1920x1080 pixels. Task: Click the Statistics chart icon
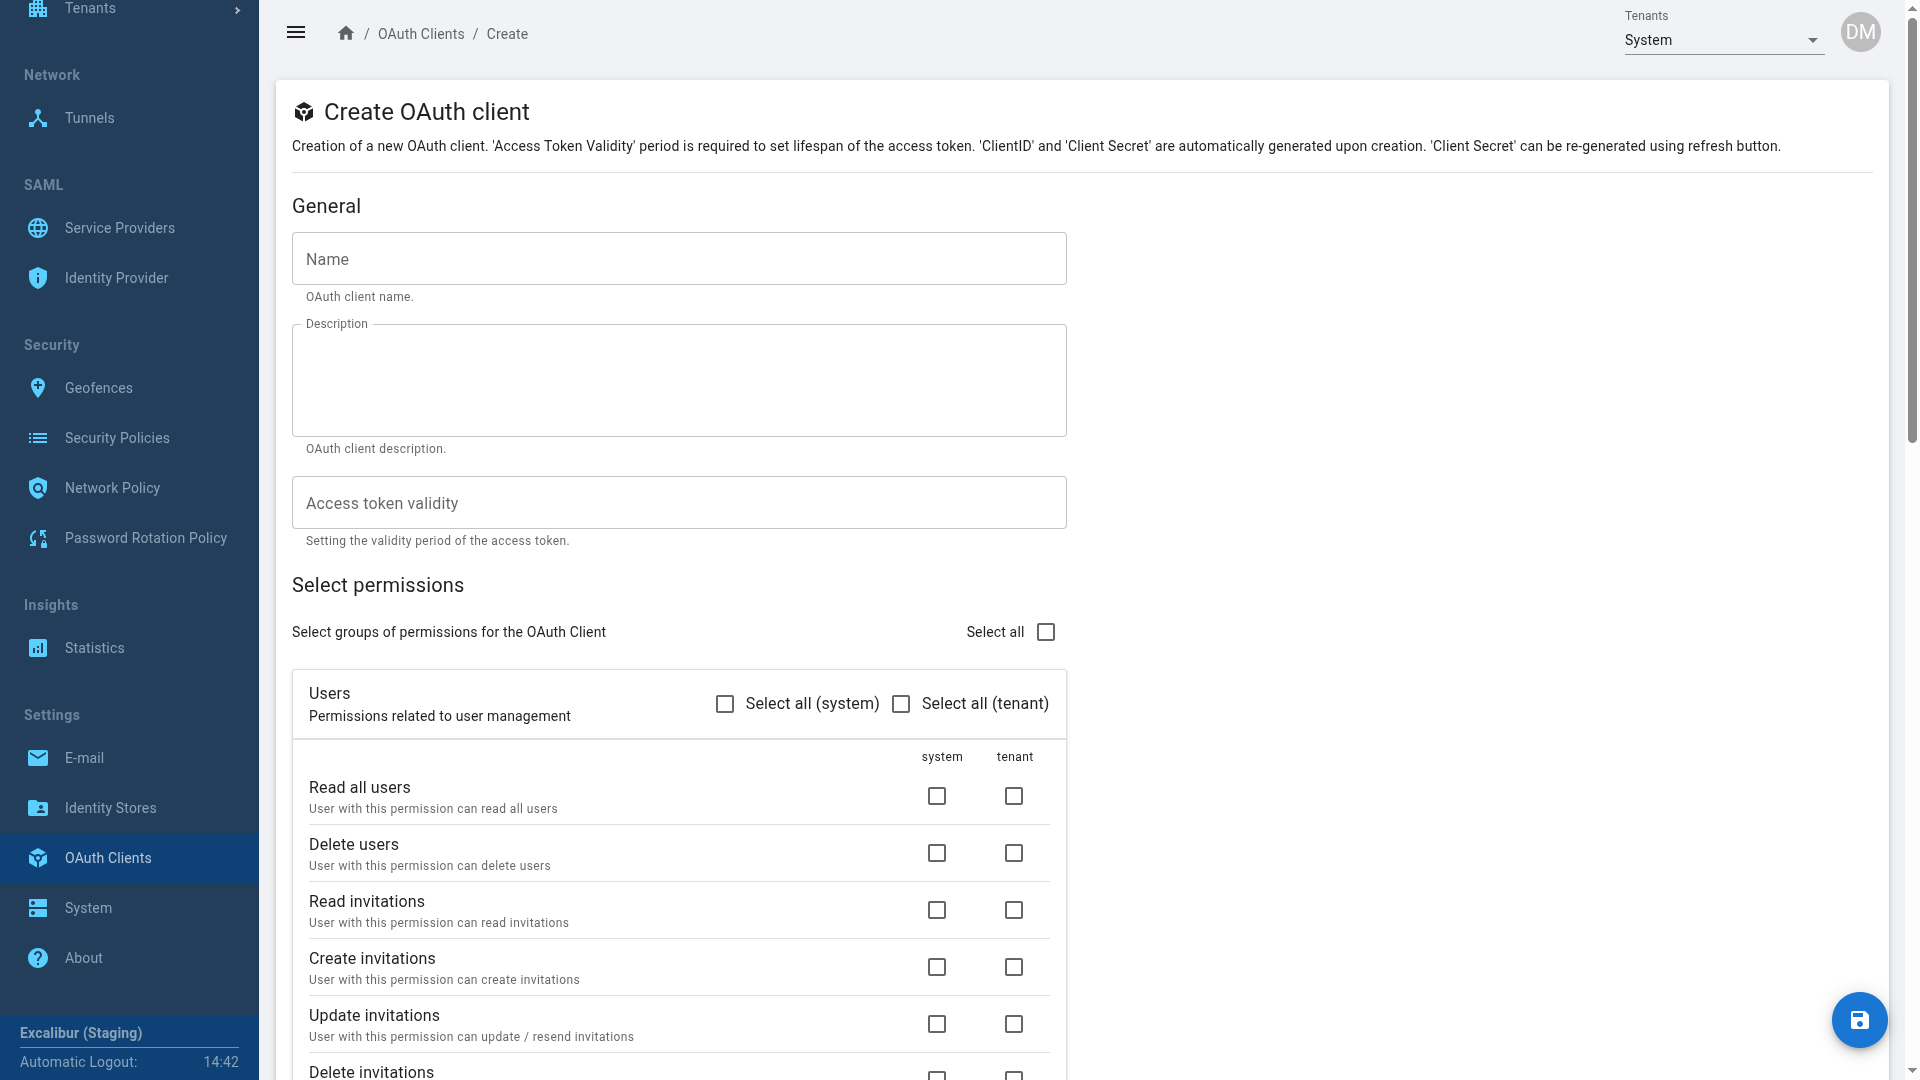pyautogui.click(x=38, y=648)
